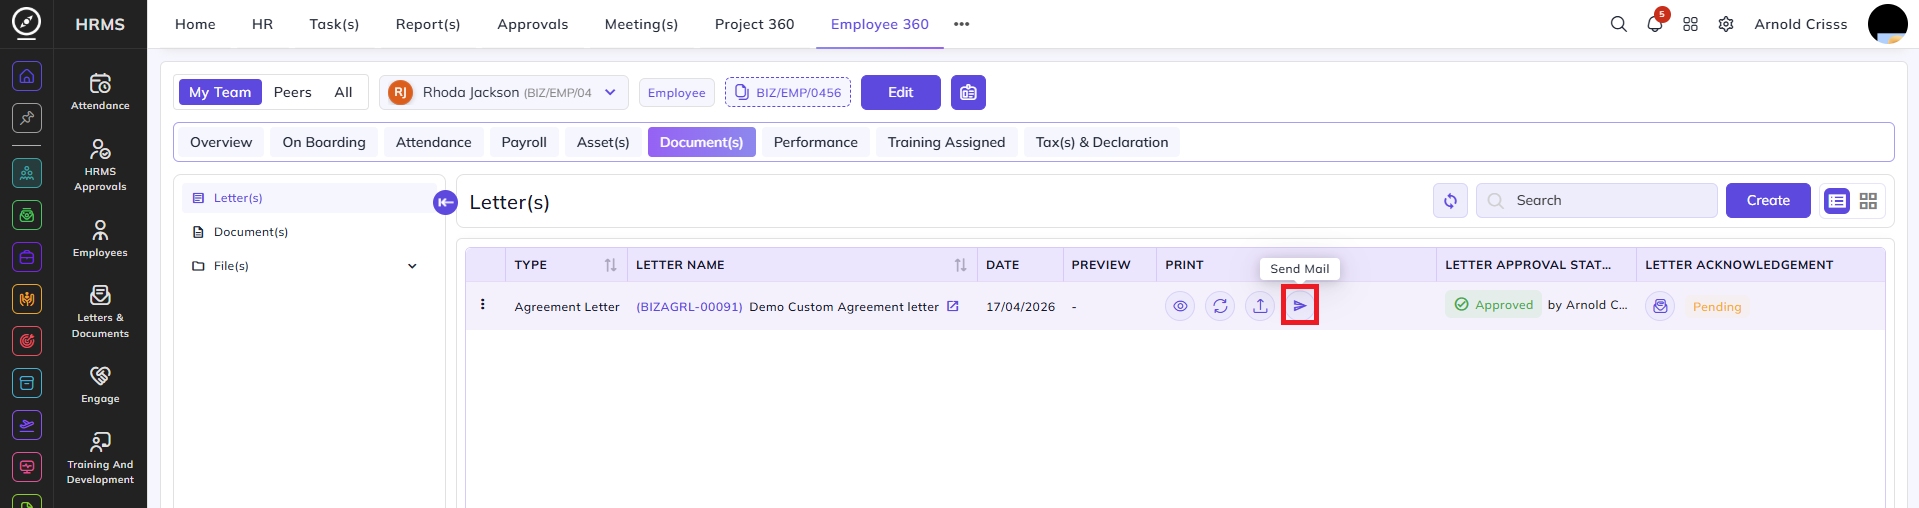This screenshot has width=1919, height=508.
Task: Open the Demo Custom Agreement letter external link icon
Action: 953,306
